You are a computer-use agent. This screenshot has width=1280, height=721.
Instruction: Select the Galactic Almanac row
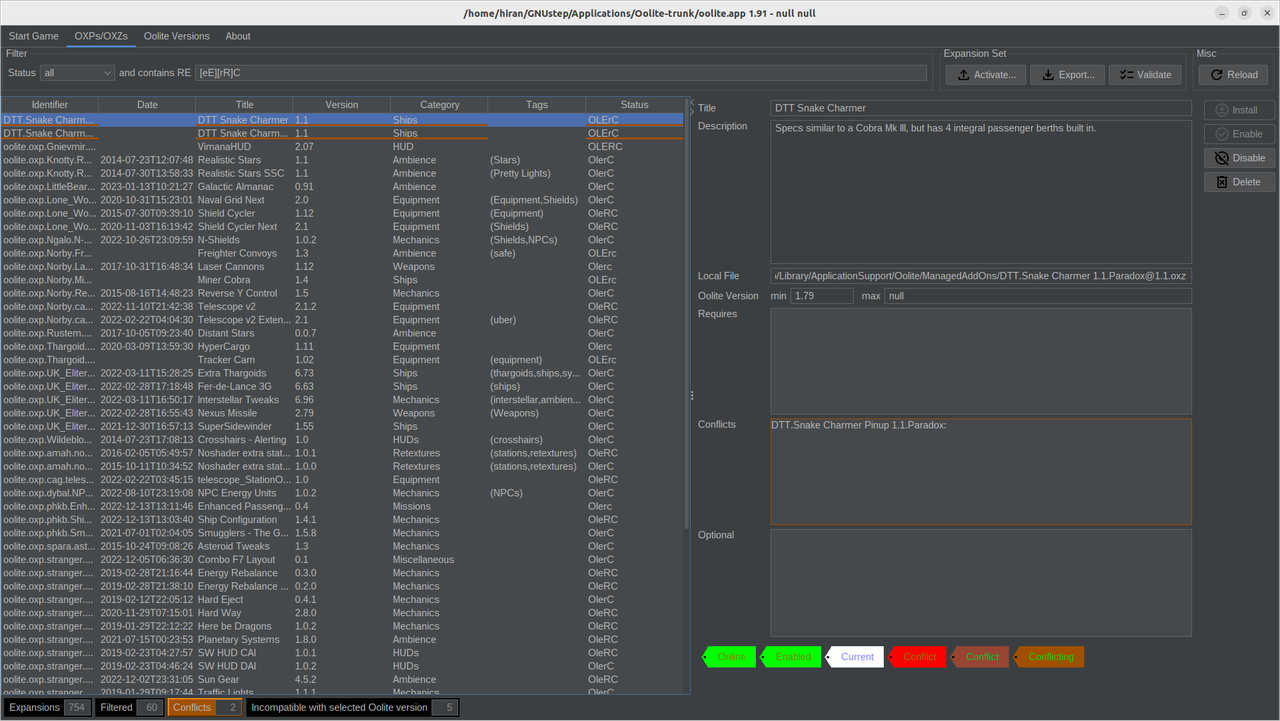(342, 187)
